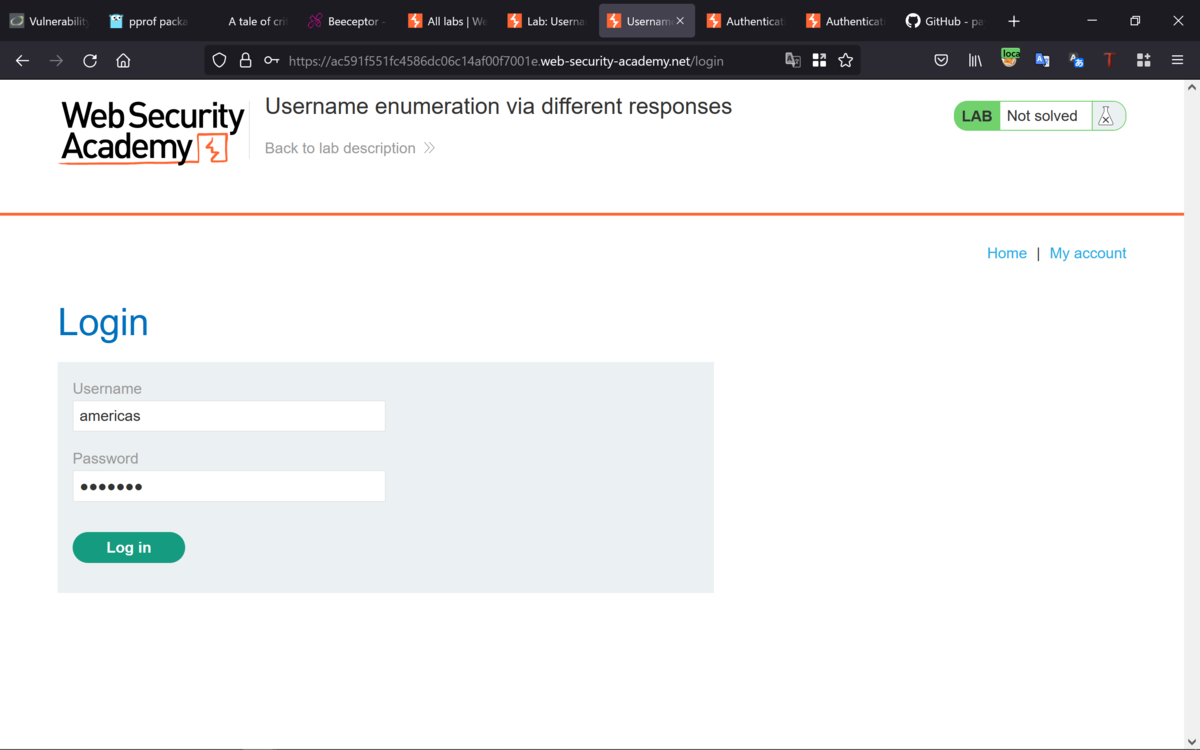
Task: Open the My account link
Action: pos(1088,253)
